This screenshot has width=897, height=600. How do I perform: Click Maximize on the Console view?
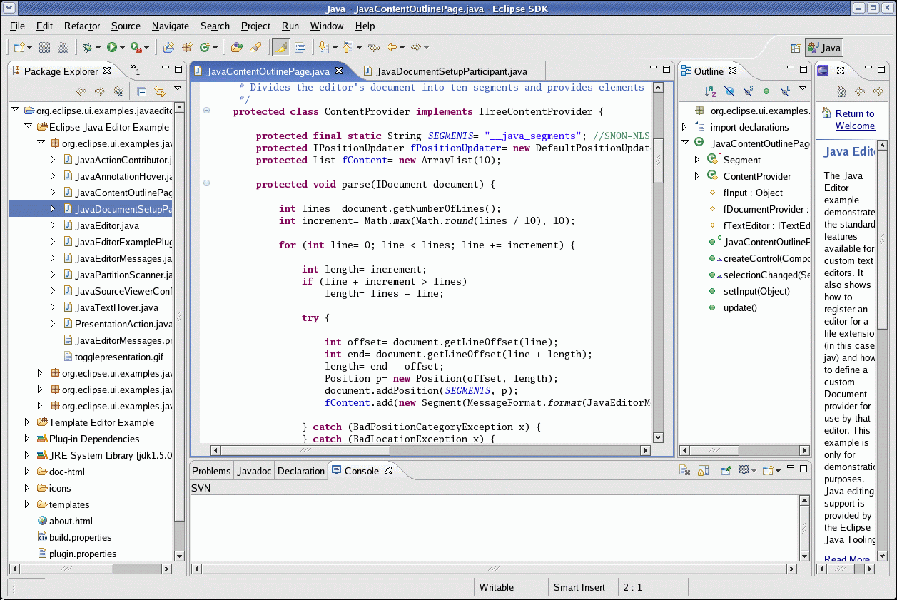coord(803,468)
